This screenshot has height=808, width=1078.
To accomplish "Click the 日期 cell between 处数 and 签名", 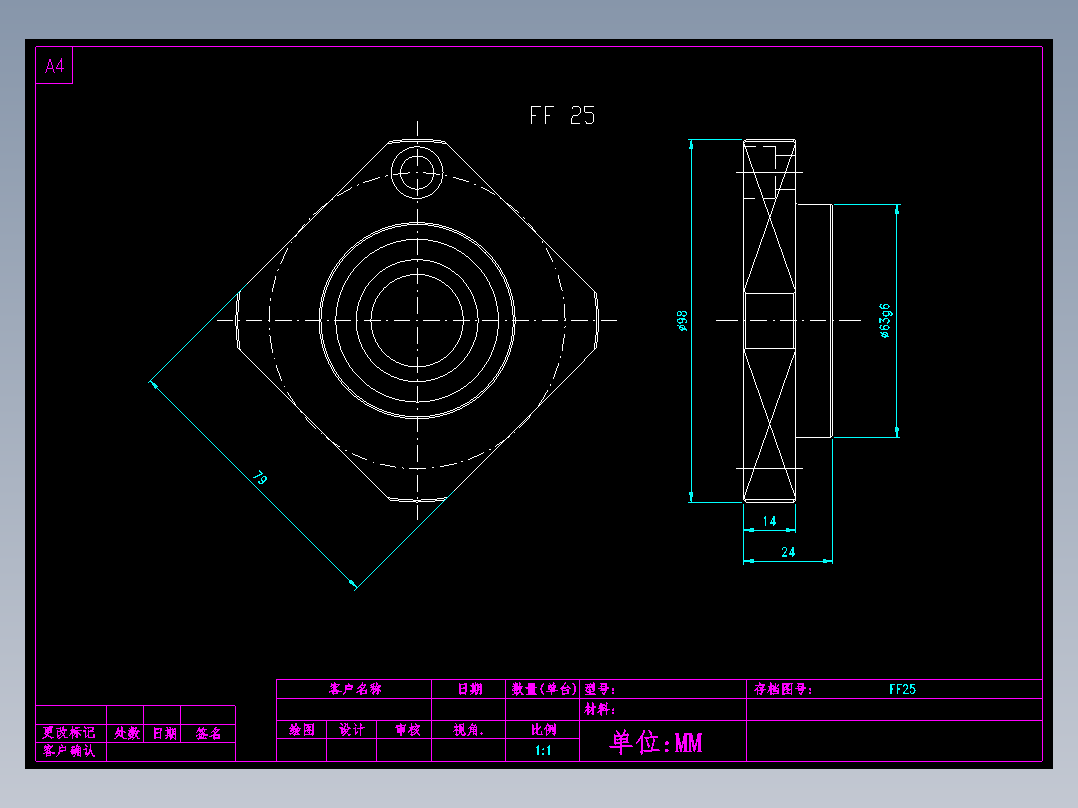I will [x=164, y=733].
